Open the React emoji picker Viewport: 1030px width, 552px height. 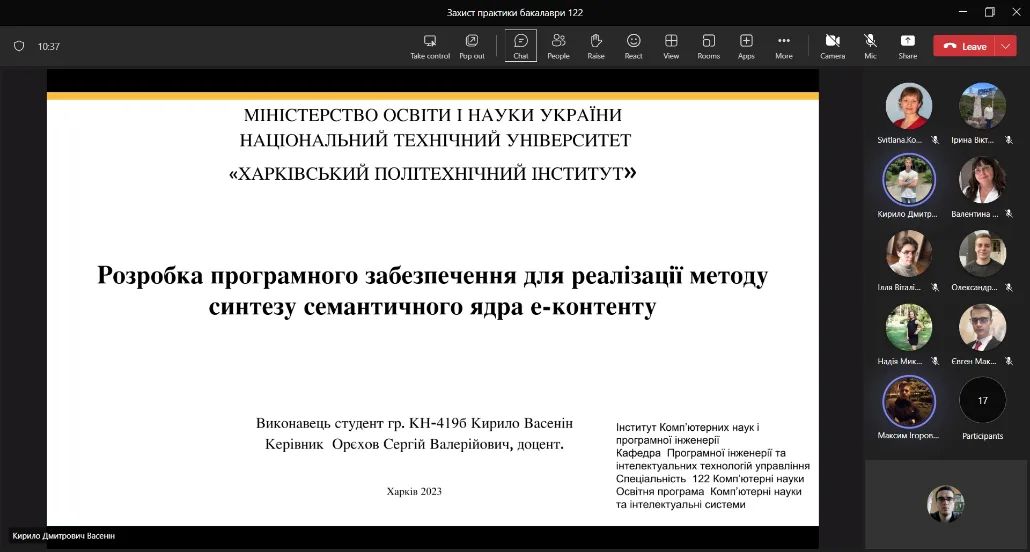[x=633, y=46]
